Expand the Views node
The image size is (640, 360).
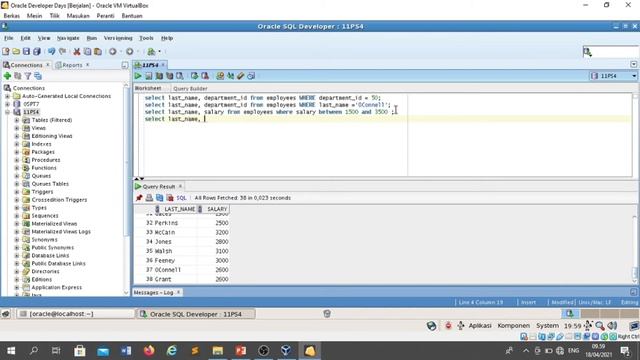click(17, 128)
